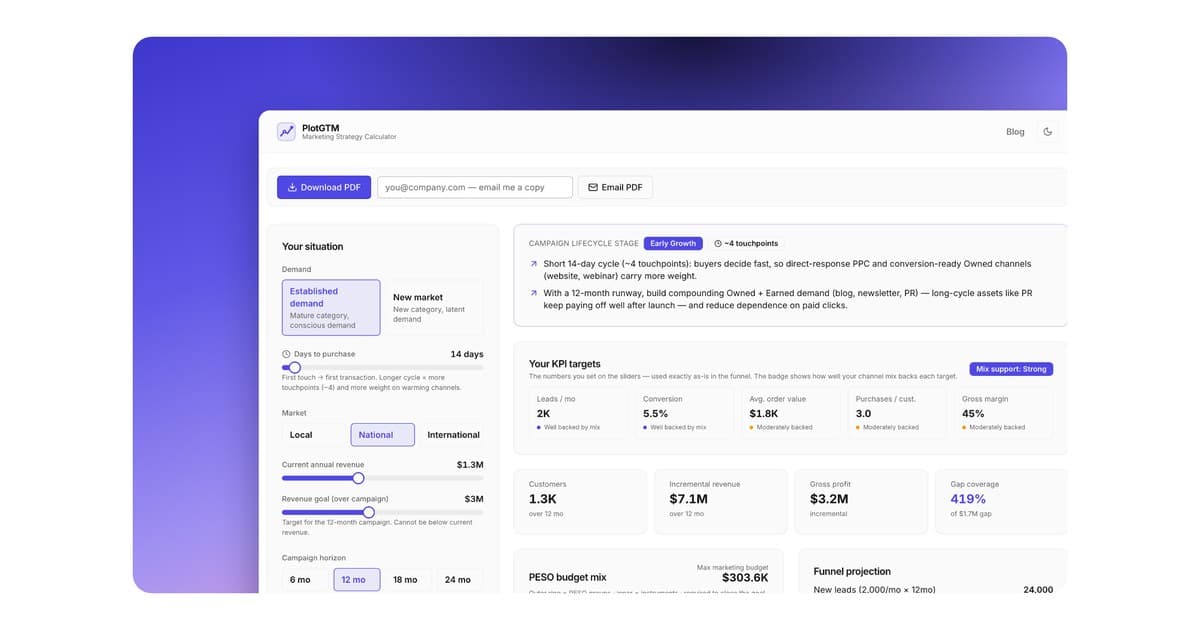This screenshot has height=630, width=1200.
Task: Toggle dark mode moon icon
Action: coord(1048,131)
